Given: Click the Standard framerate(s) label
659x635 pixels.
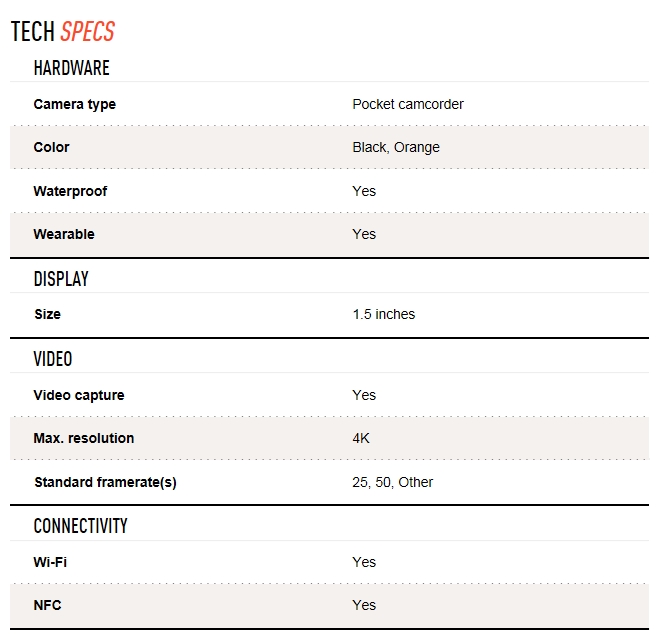Looking at the screenshot, I should 105,482.
